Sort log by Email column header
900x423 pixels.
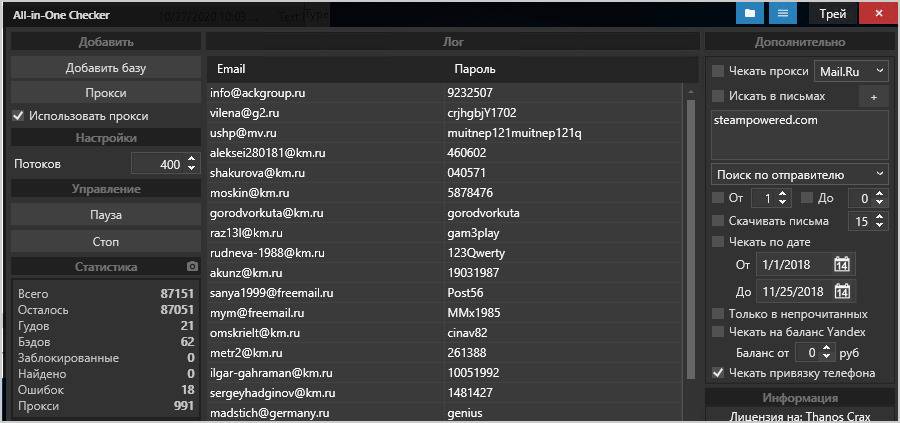pyautogui.click(x=231, y=69)
